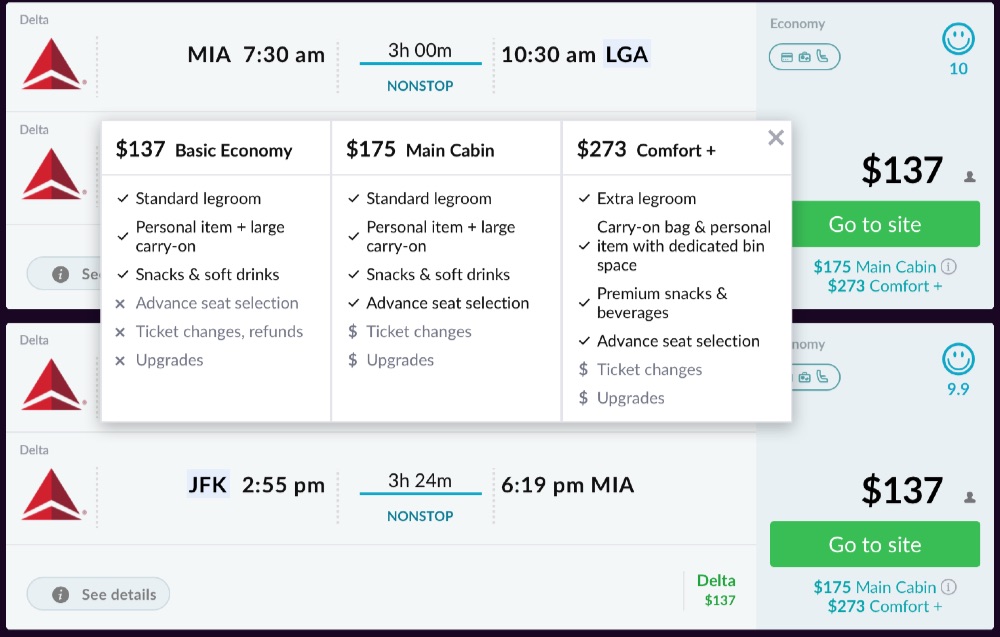The width and height of the screenshot is (1000, 637).
Task: Click the Delta logo beside JFK 2:55 pm
Action: 53,493
